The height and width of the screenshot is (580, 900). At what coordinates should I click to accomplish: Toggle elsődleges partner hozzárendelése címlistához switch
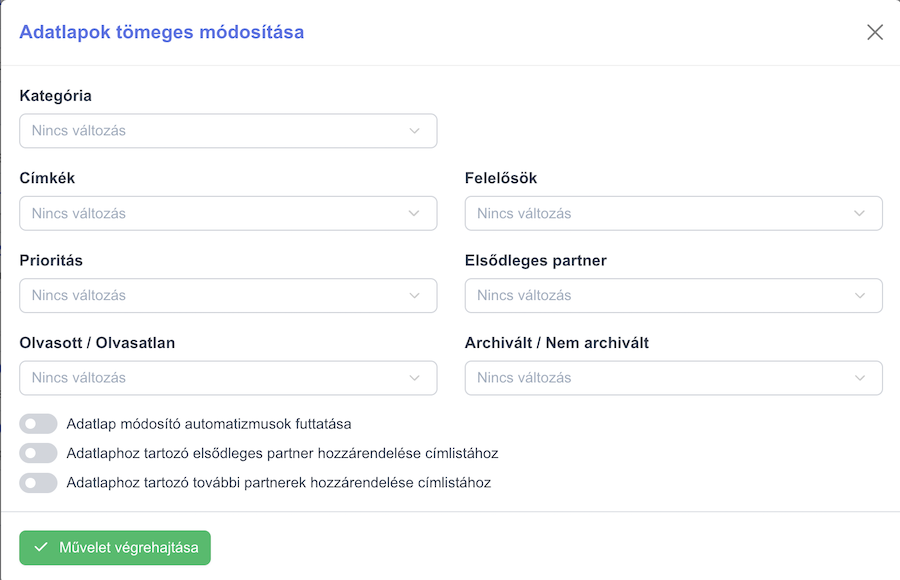point(38,453)
